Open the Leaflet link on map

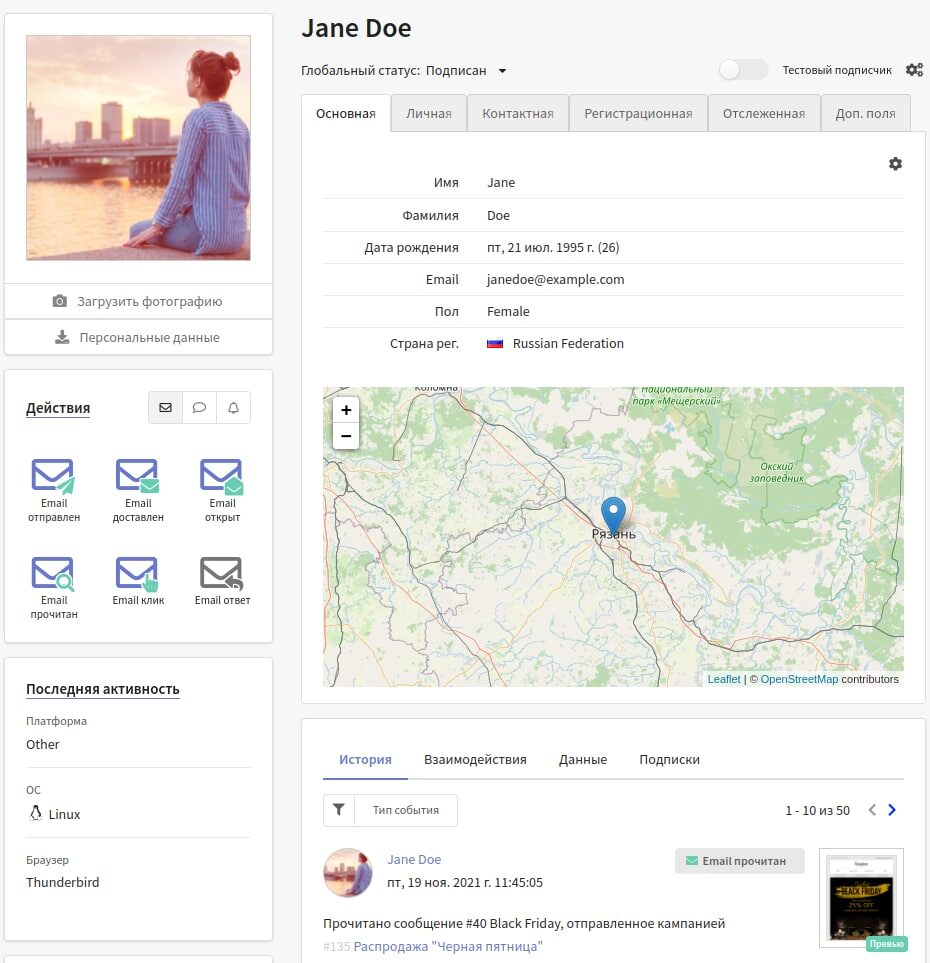click(x=724, y=679)
